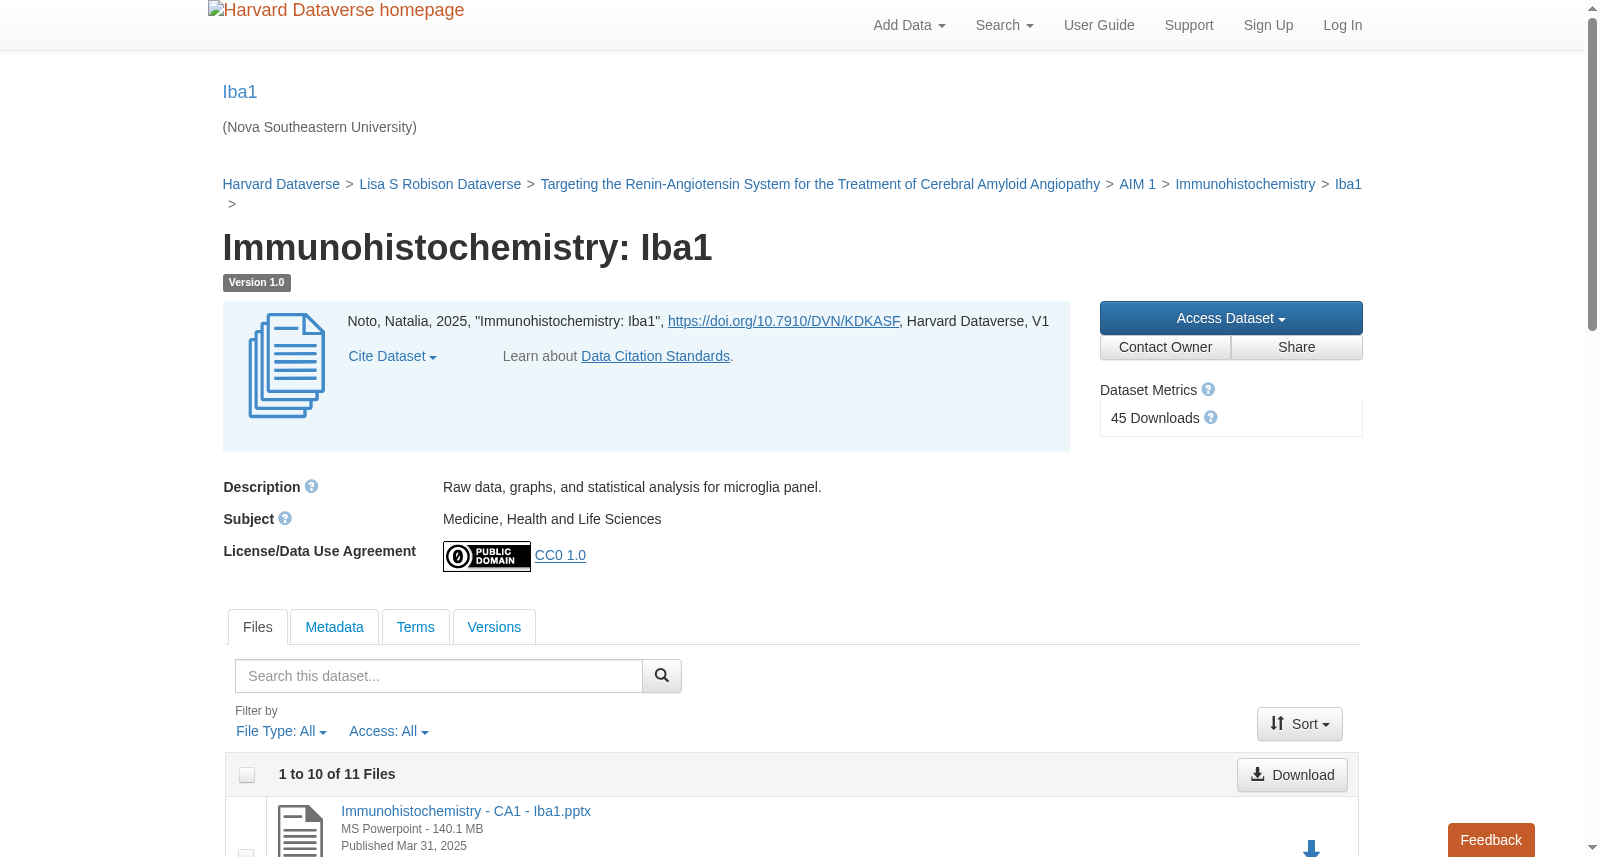Screen dimensions: 1600x857
Task: Click the dataset document icon
Action: (x=287, y=366)
